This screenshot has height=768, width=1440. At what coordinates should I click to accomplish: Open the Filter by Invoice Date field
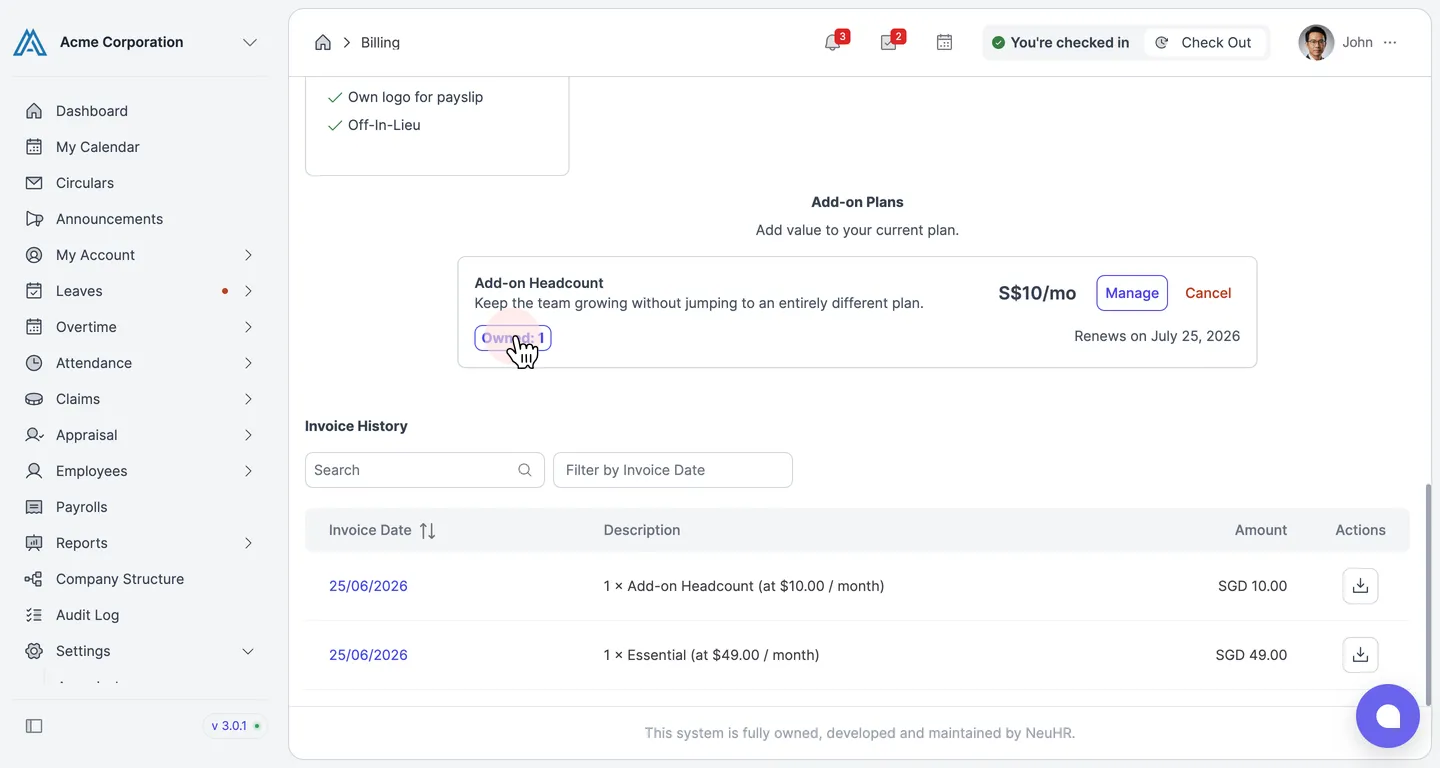tap(673, 470)
